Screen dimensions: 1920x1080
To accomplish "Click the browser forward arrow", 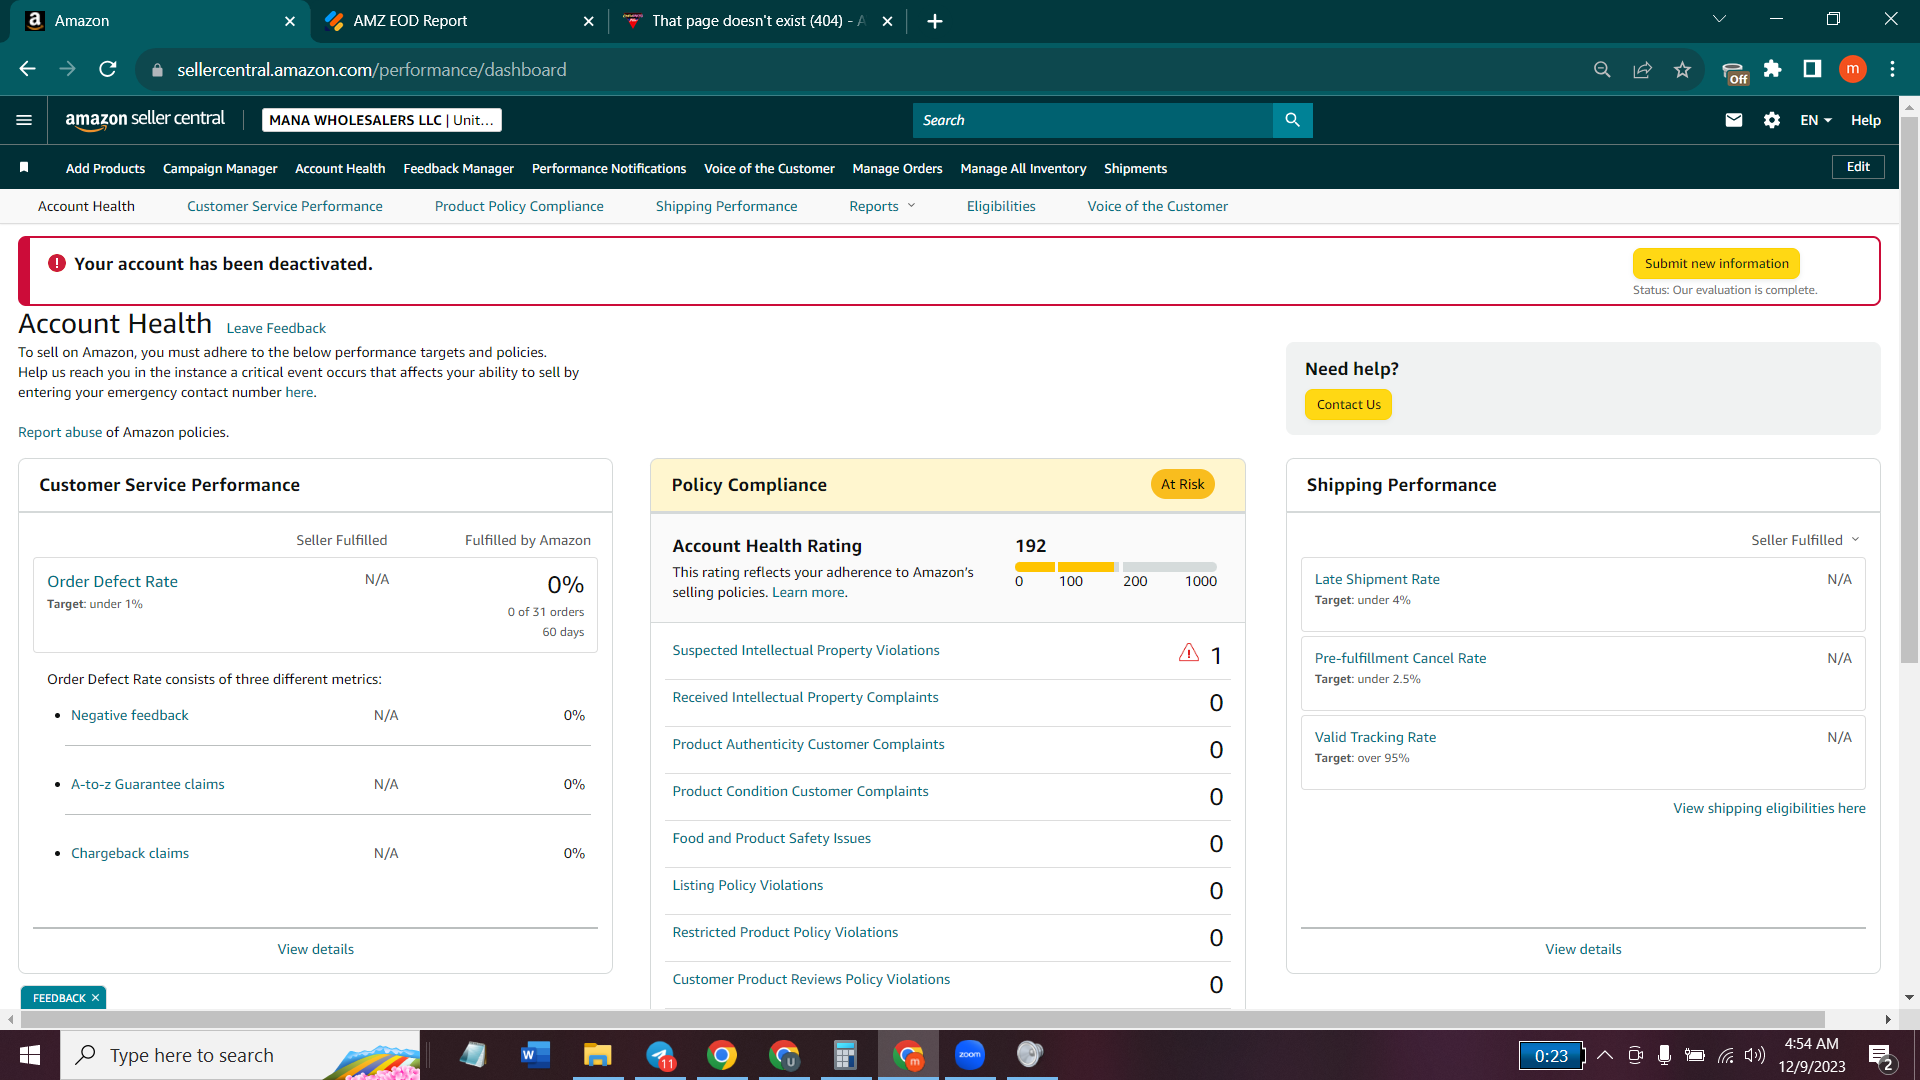I will 67,69.
